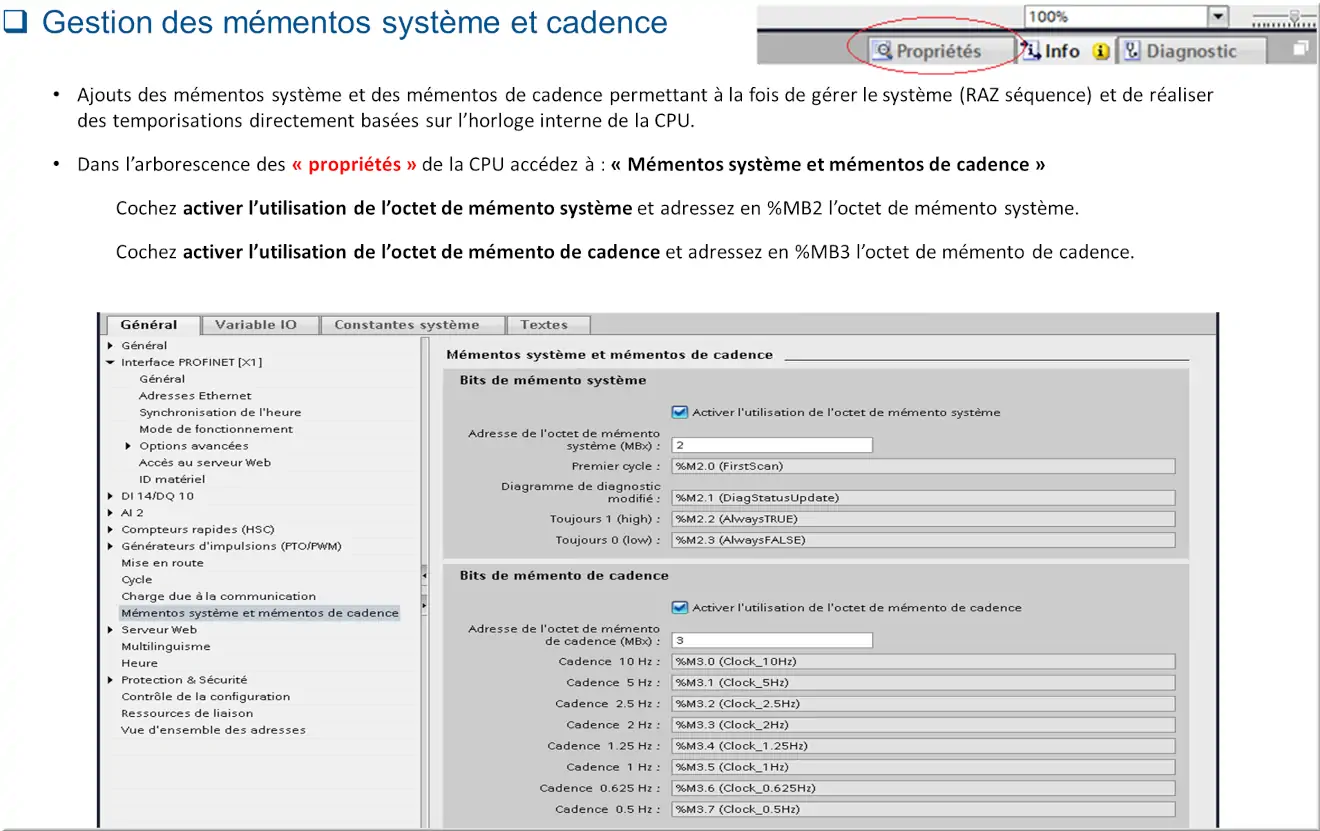Click the system memory byte address field
This screenshot has width=1320, height=831.
tap(772, 445)
